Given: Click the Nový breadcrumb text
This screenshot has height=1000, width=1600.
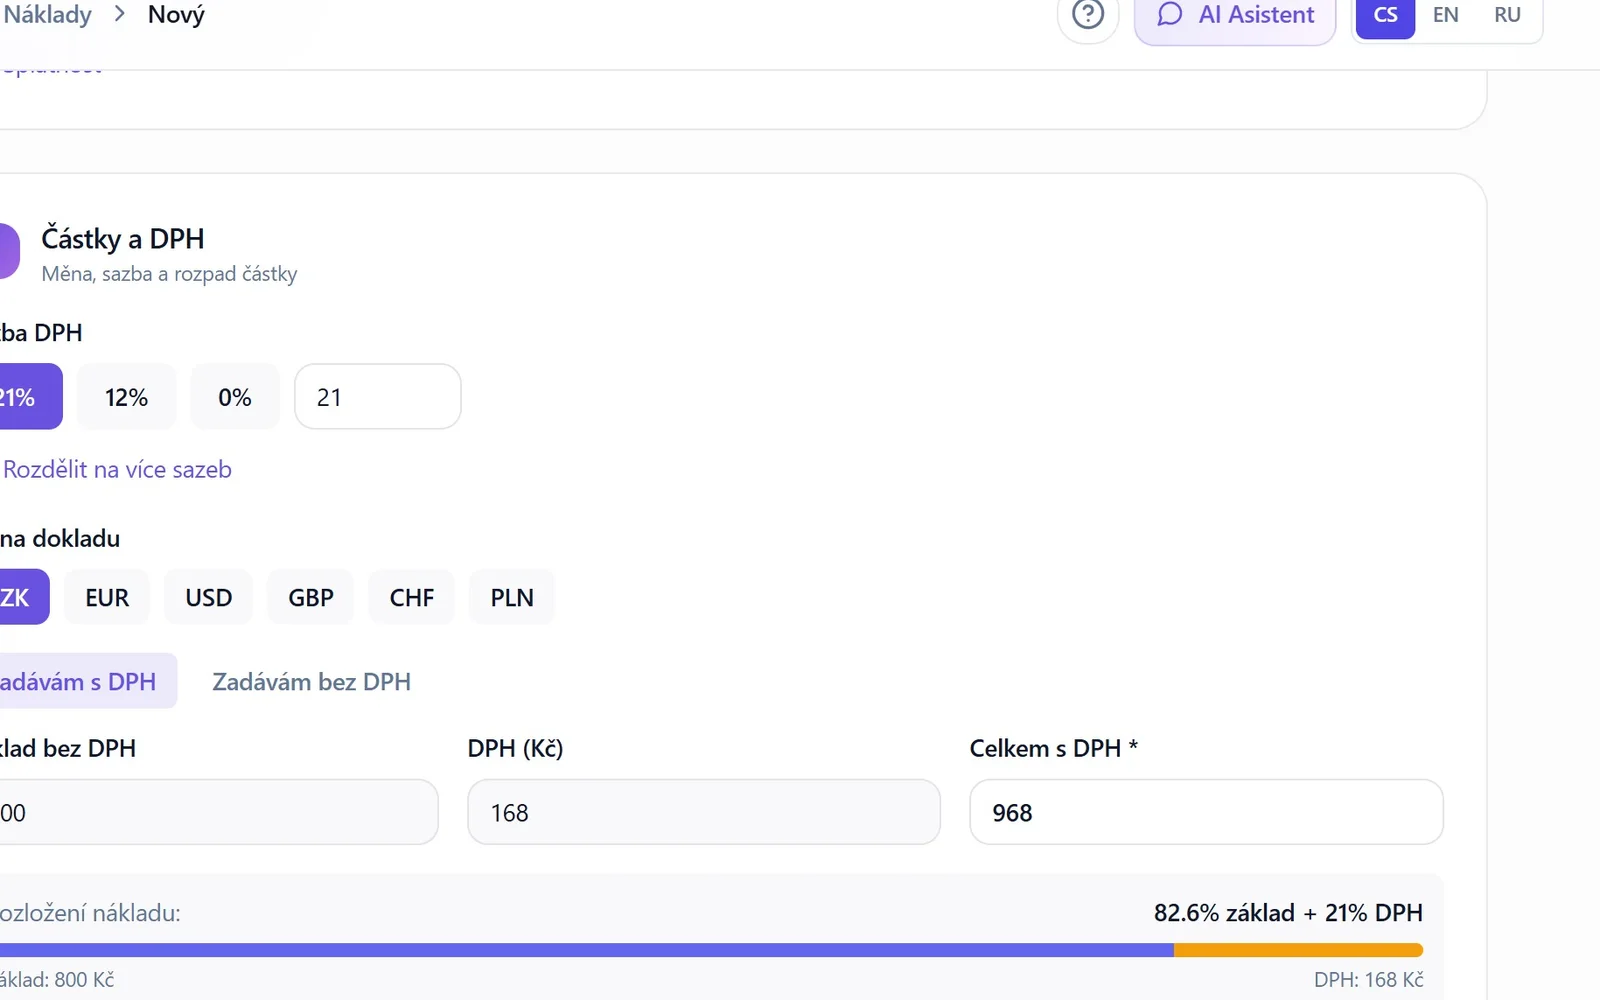Looking at the screenshot, I should tap(176, 15).
